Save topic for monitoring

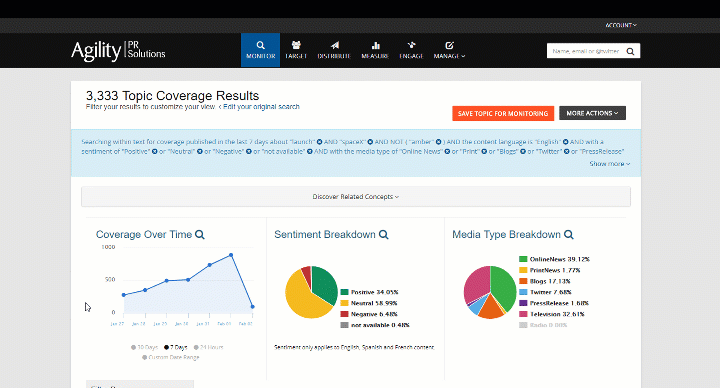(503, 113)
